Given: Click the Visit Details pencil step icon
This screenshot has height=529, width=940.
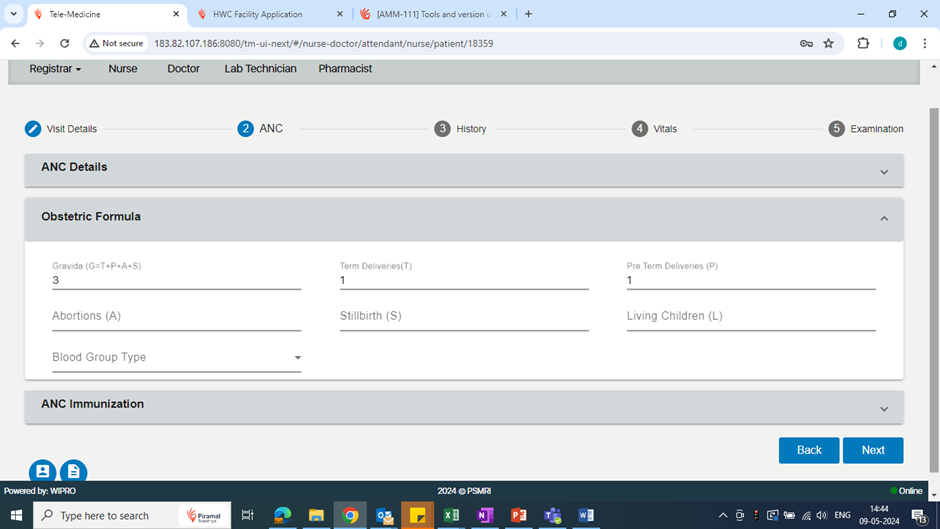Looking at the screenshot, I should click(33, 128).
